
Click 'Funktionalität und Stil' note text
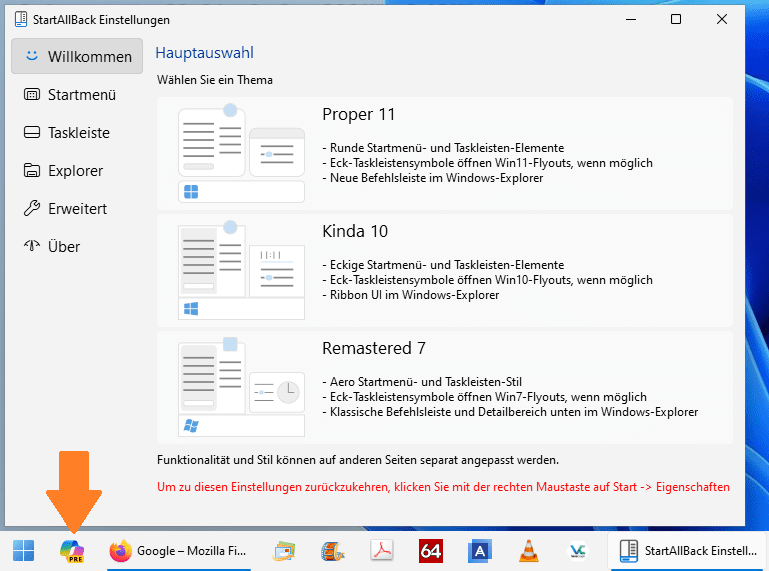[358, 460]
